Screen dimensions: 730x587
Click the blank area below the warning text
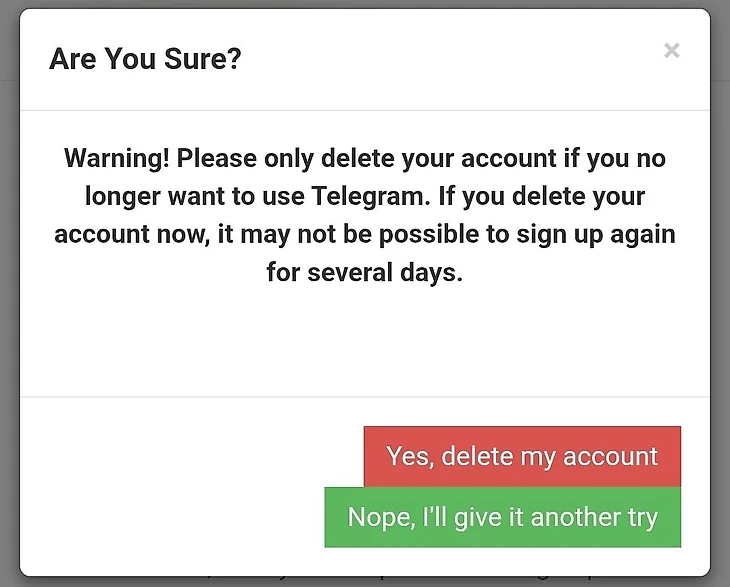click(364, 340)
